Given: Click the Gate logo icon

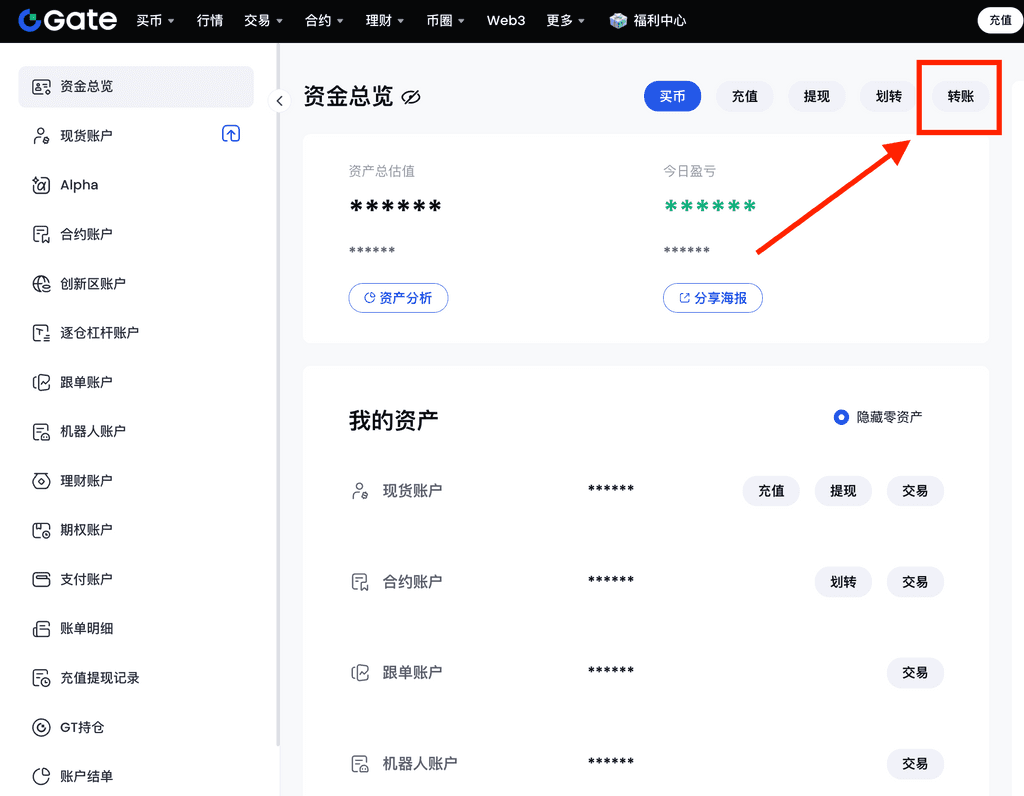Looking at the screenshot, I should pyautogui.click(x=30, y=20).
